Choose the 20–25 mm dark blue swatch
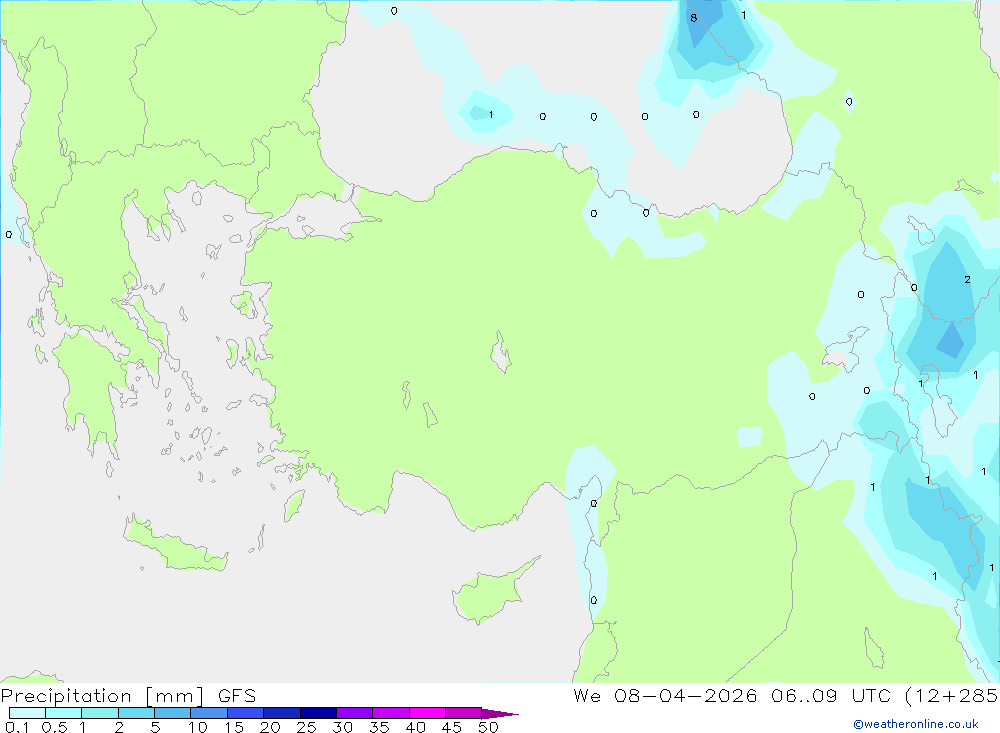 click(x=282, y=713)
